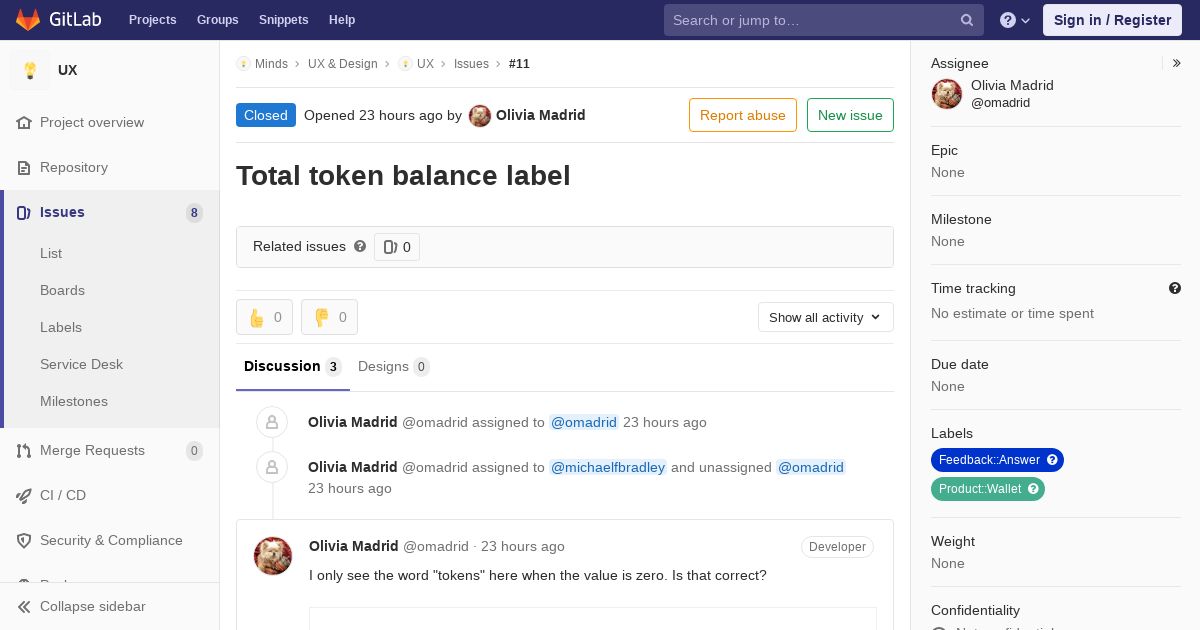
Task: Click the Developer role badge
Action: pyautogui.click(x=837, y=547)
